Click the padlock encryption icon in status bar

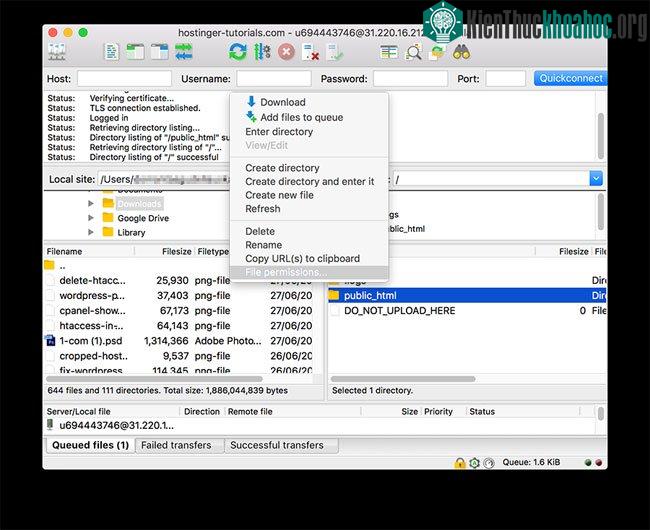(460, 463)
